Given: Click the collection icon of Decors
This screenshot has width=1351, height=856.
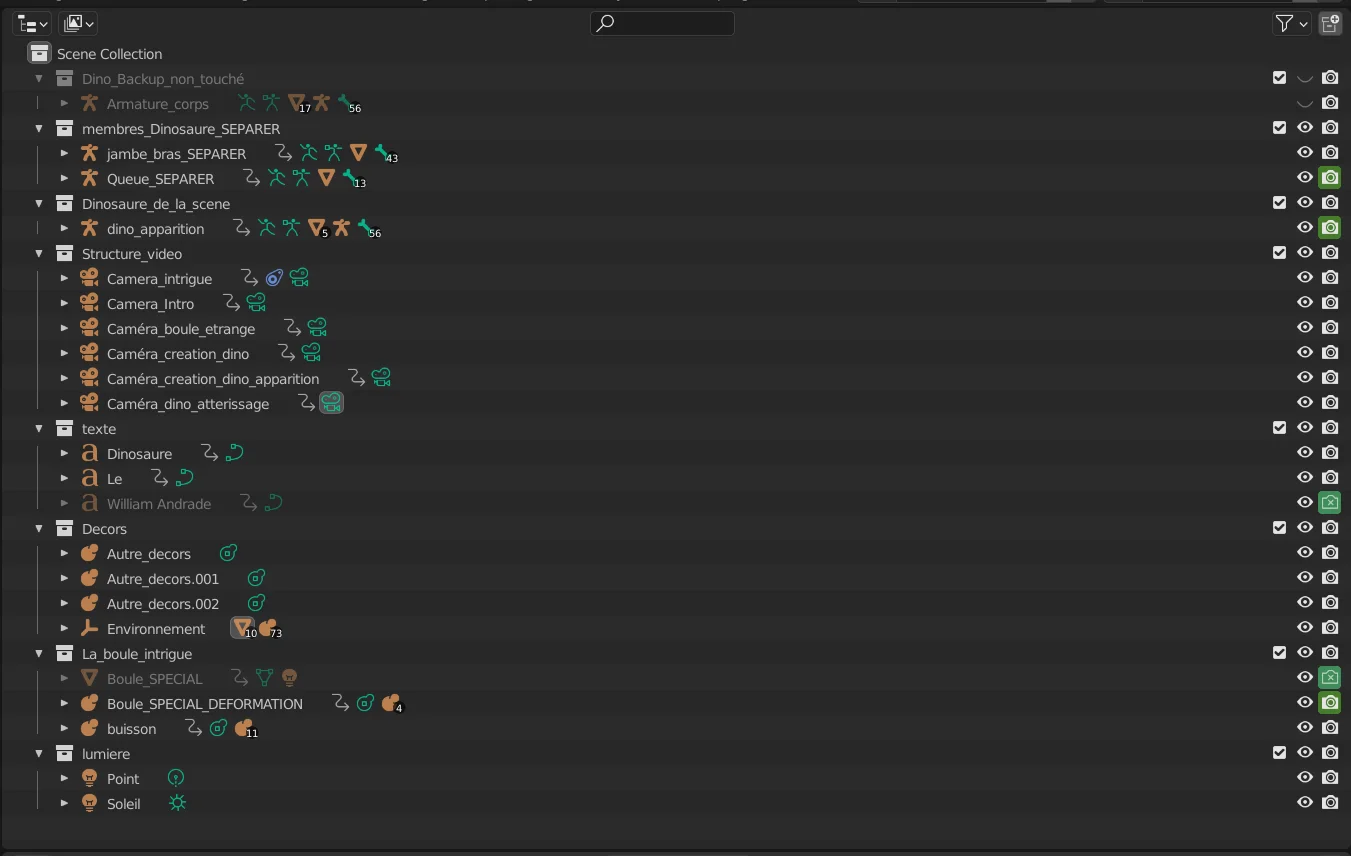Looking at the screenshot, I should pyautogui.click(x=64, y=529).
